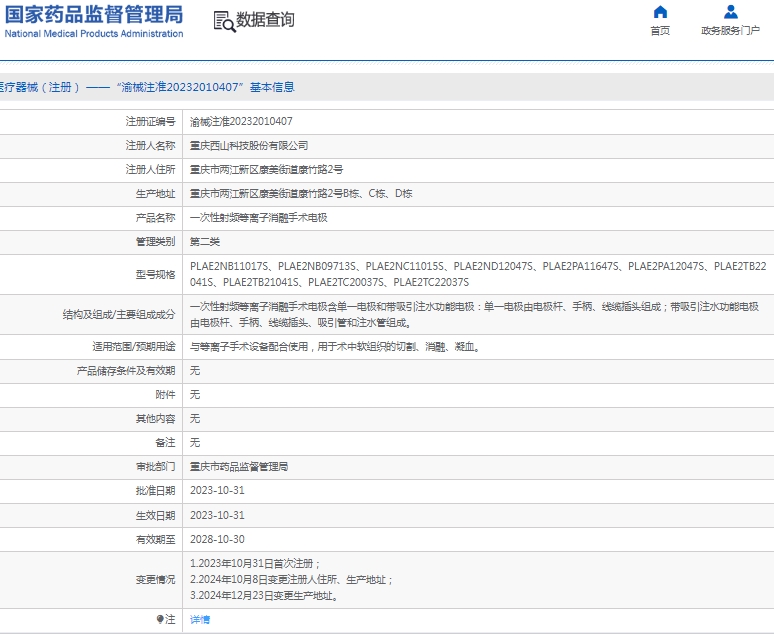
Task: Click the 注册人住所 row label
Action: (x=151, y=169)
